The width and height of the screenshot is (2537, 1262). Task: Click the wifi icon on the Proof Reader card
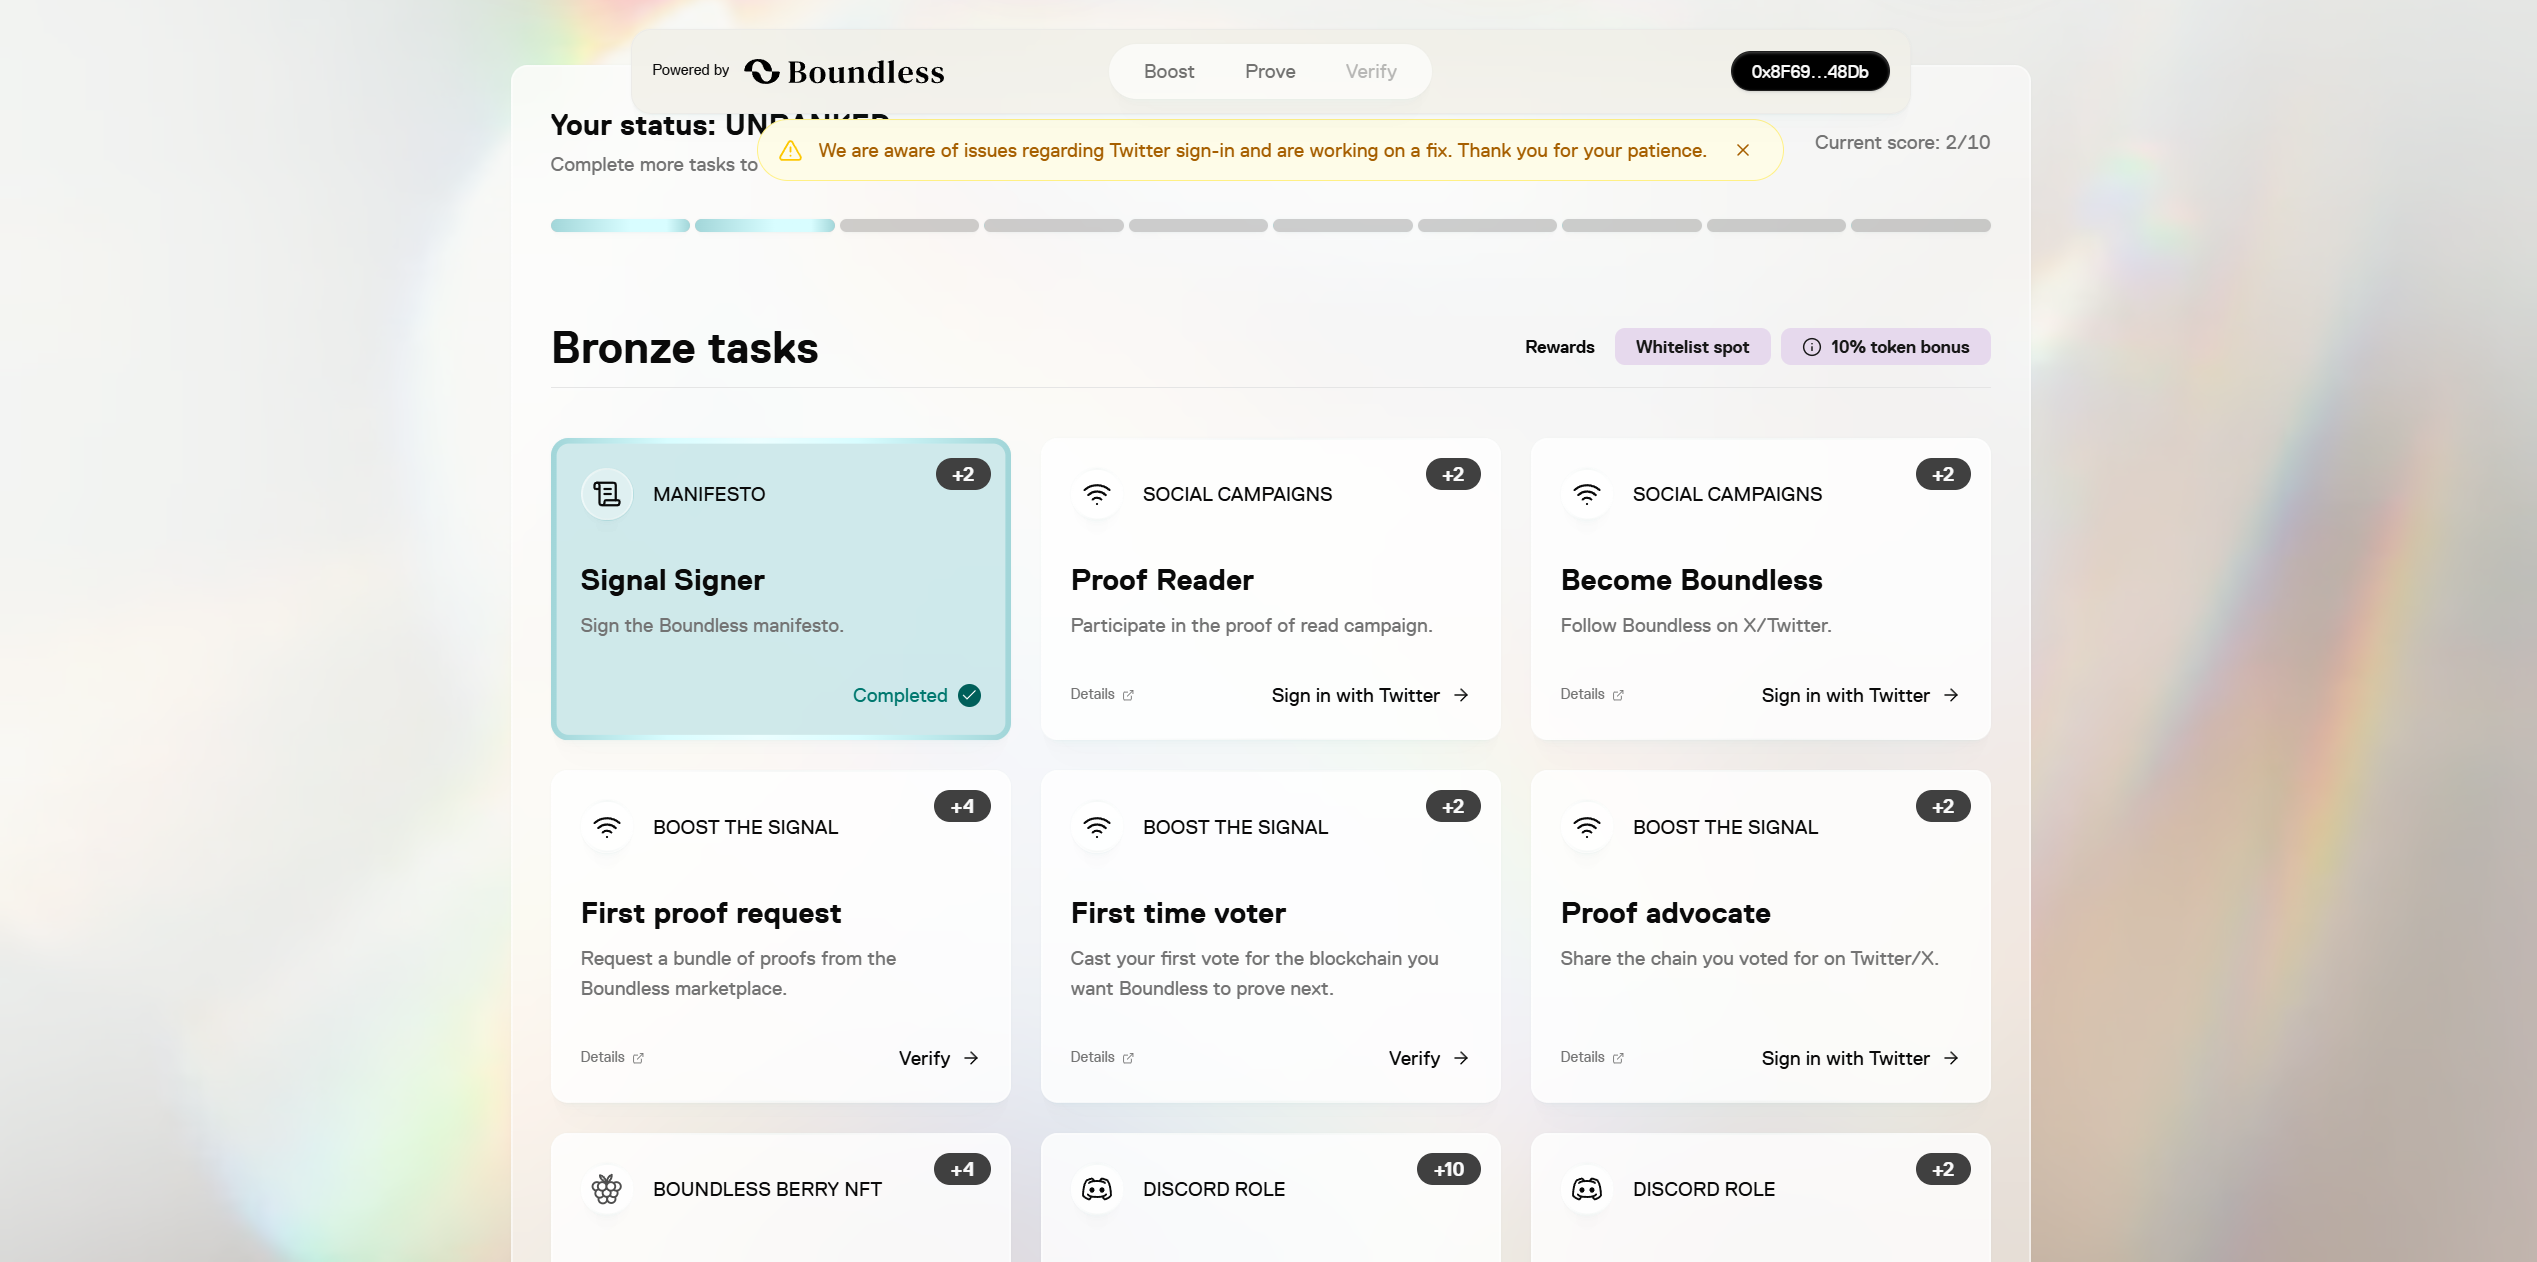pos(1097,494)
